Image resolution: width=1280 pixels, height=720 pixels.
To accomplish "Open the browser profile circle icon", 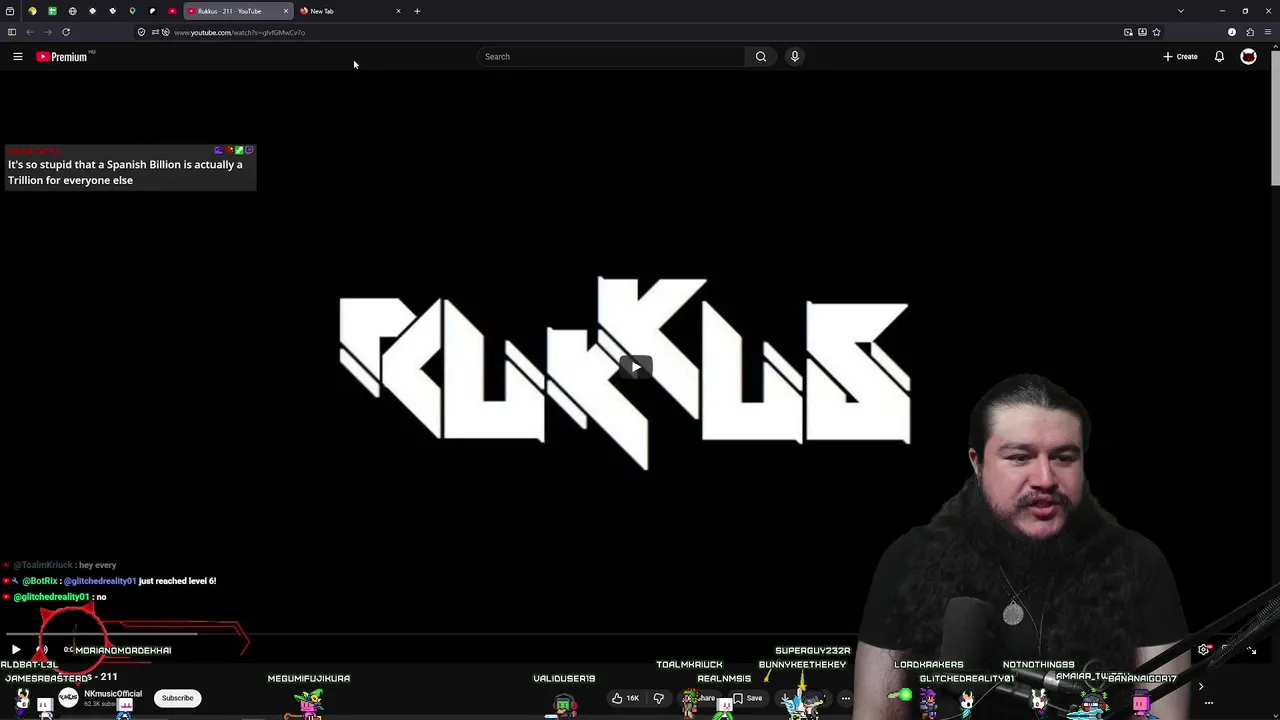I will (x=1232, y=32).
